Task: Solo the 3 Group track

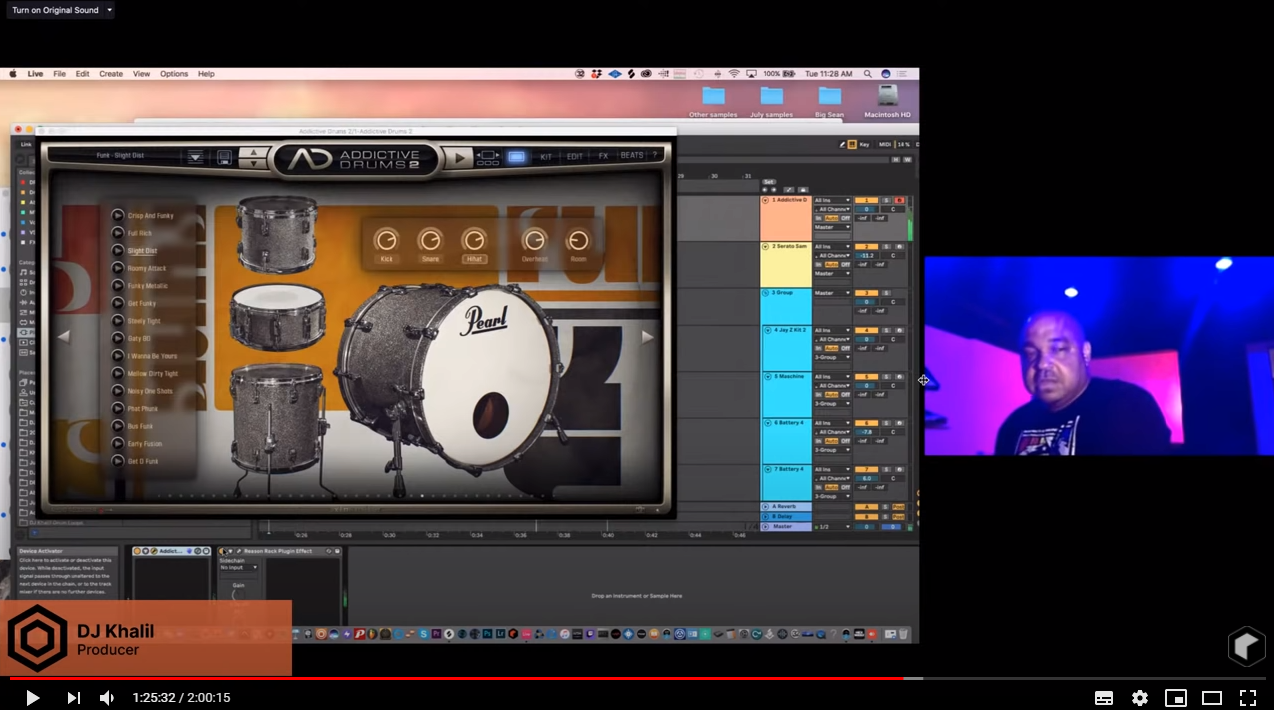Action: (x=886, y=293)
